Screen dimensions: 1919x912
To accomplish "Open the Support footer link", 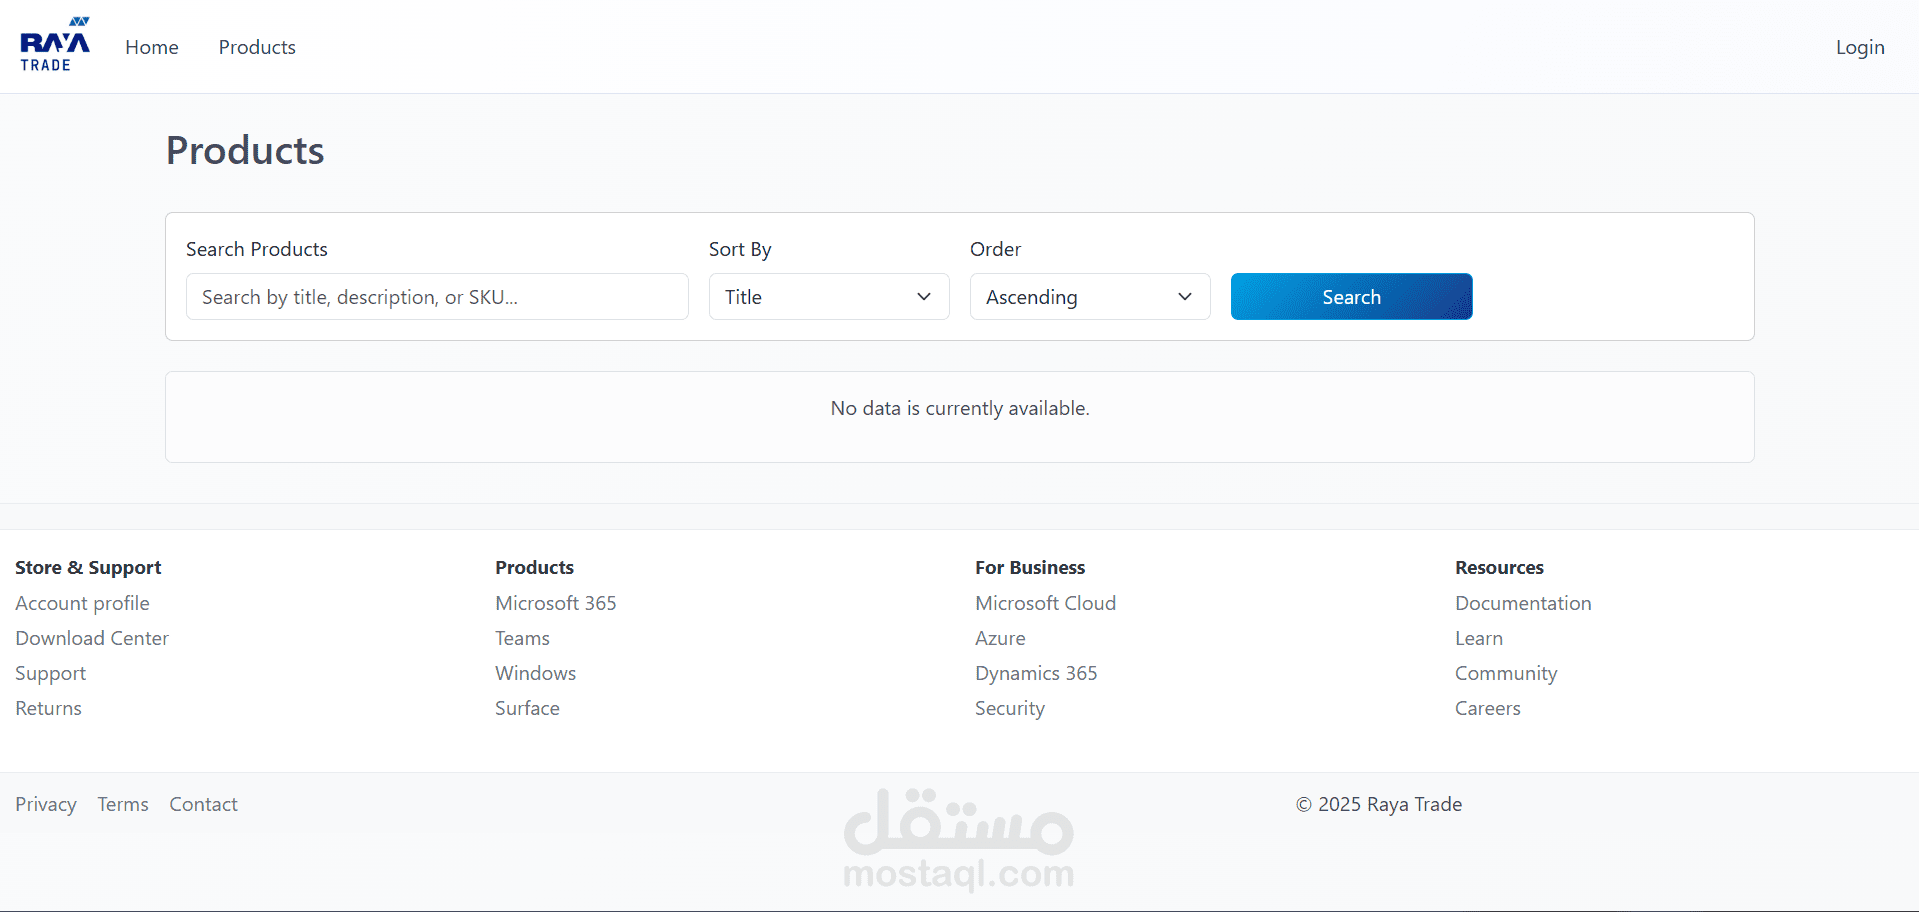I will coord(51,673).
